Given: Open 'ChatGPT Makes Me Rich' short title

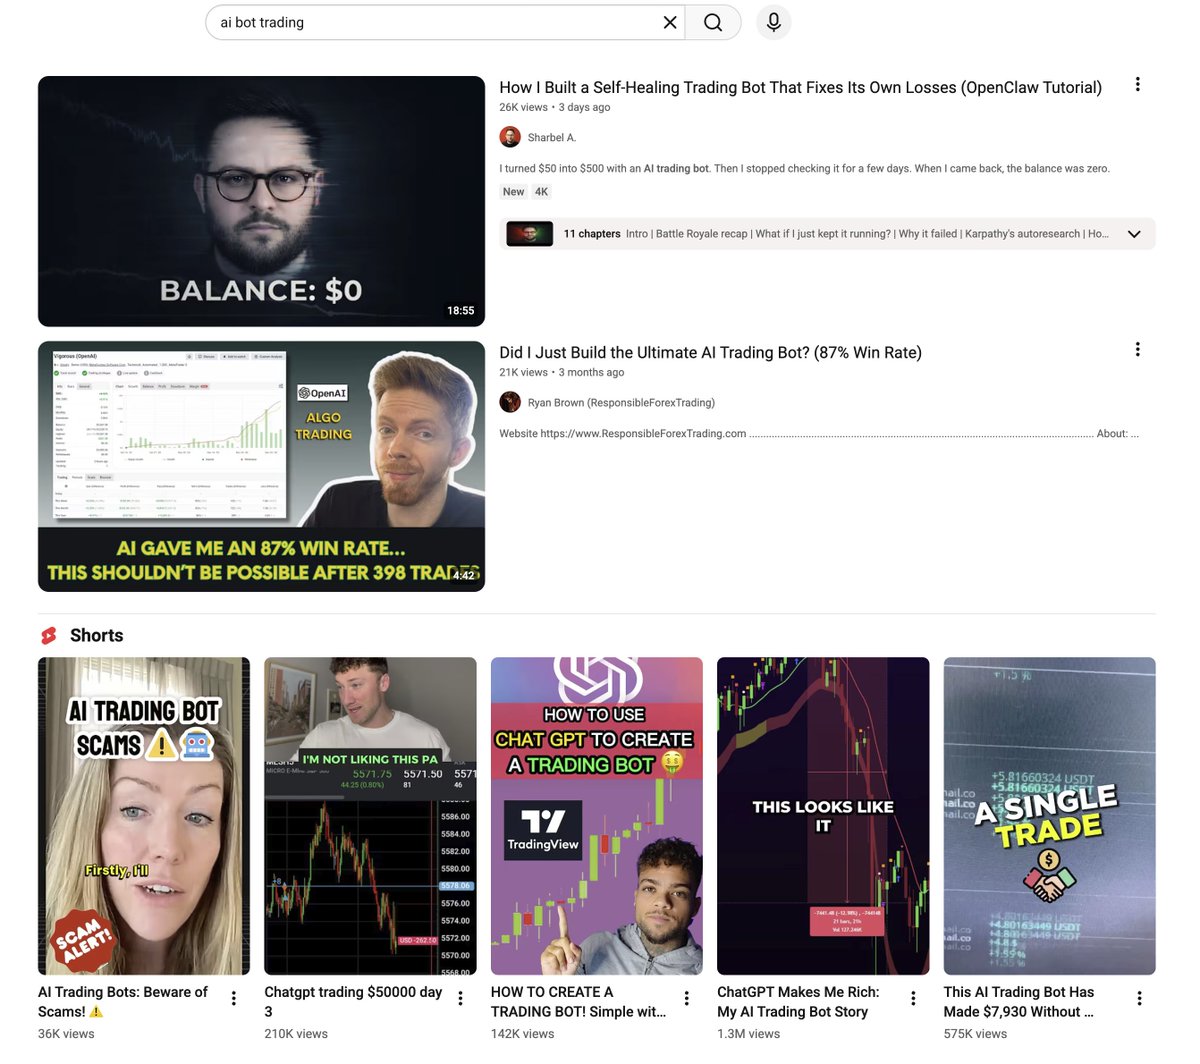Looking at the screenshot, I should coord(798,1002).
